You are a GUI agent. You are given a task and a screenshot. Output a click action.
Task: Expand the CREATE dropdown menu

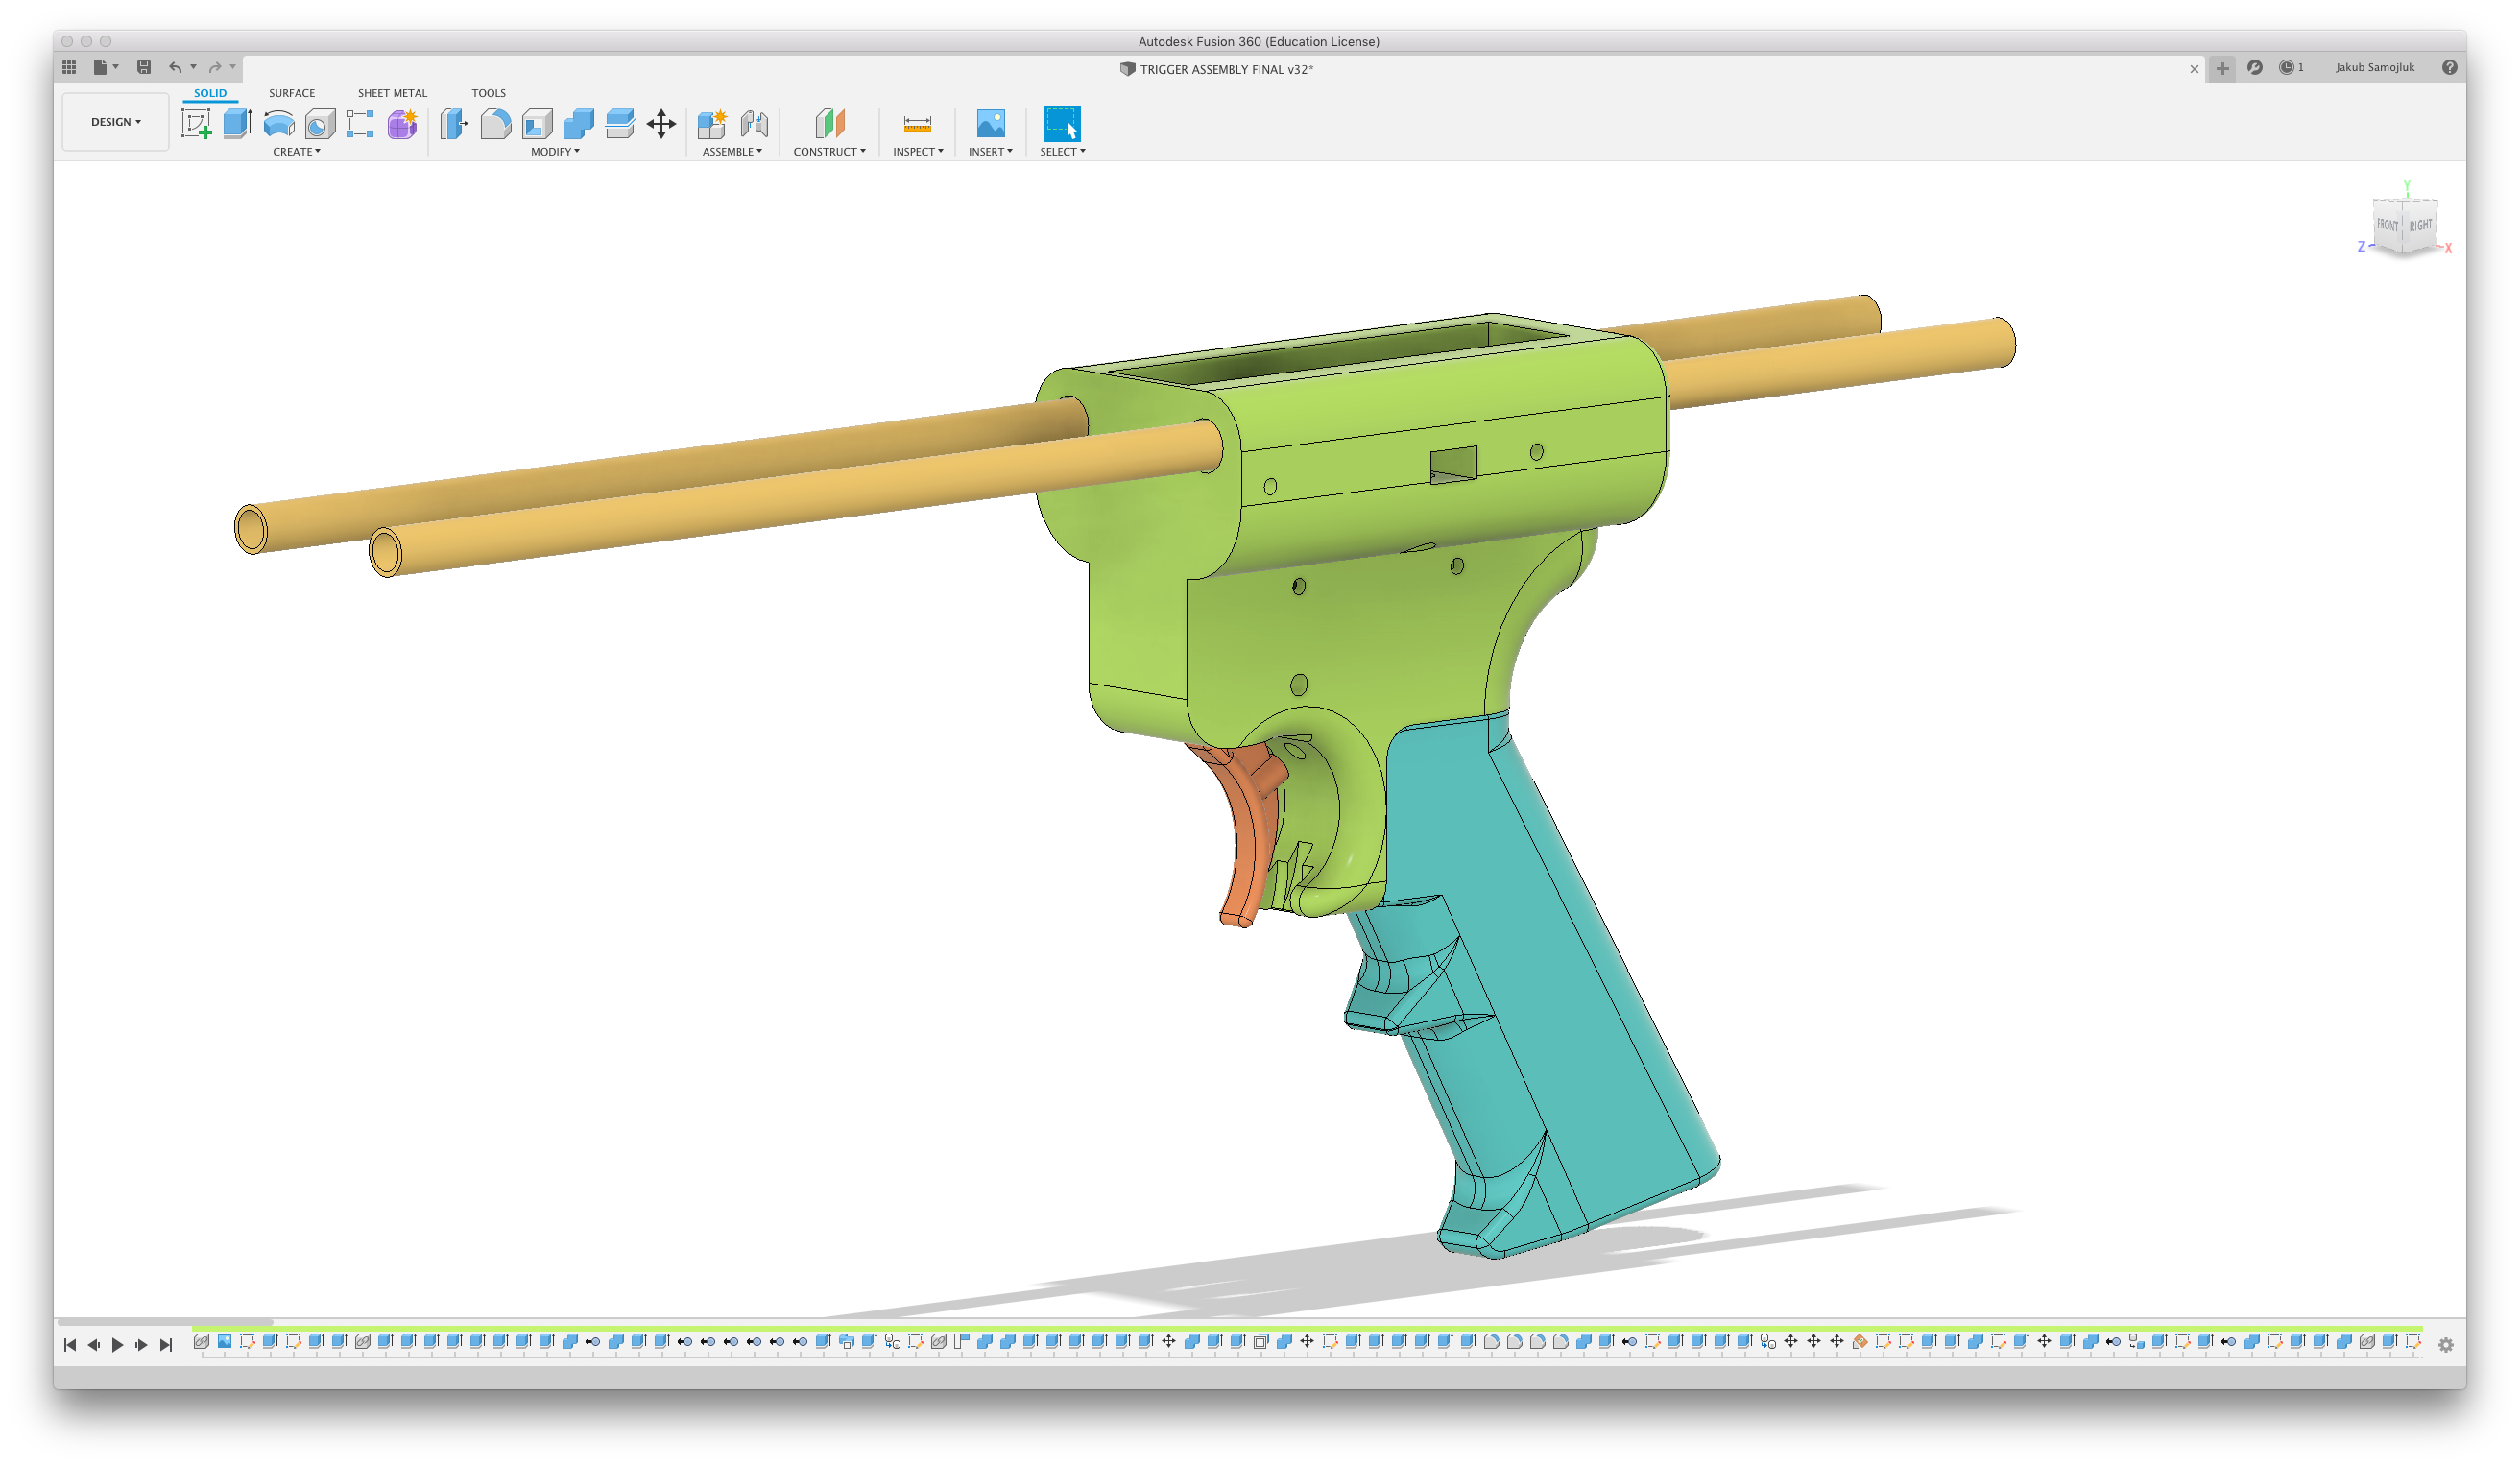296,152
